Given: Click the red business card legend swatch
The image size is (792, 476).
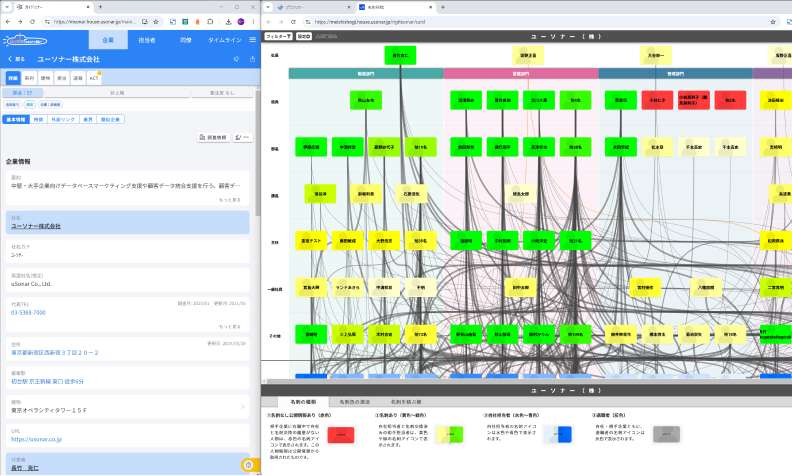Looking at the screenshot, I should pos(342,434).
